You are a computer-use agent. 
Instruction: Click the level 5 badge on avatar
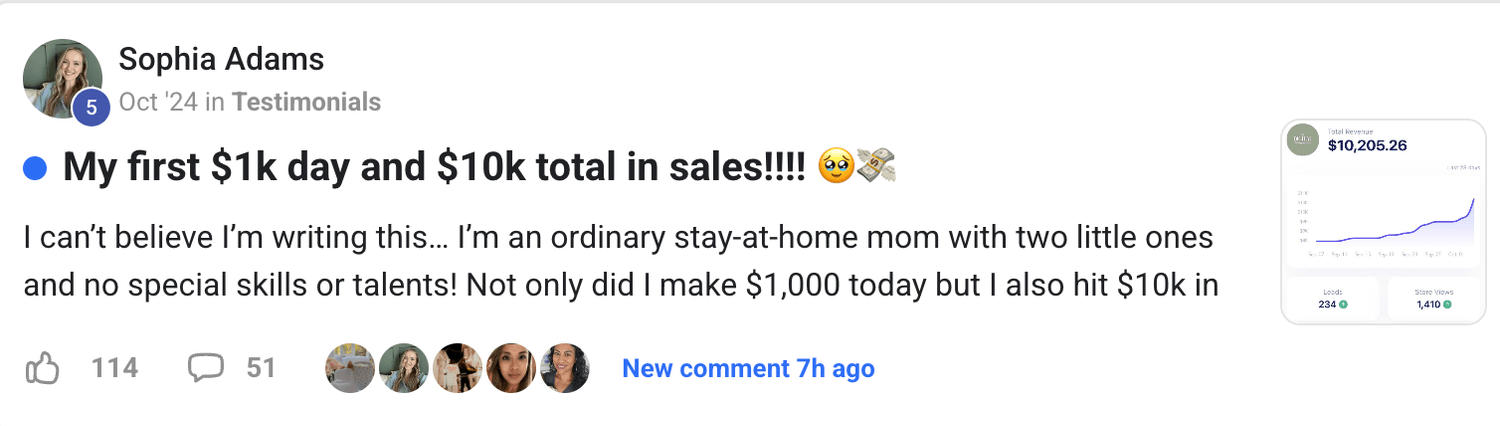[91, 108]
